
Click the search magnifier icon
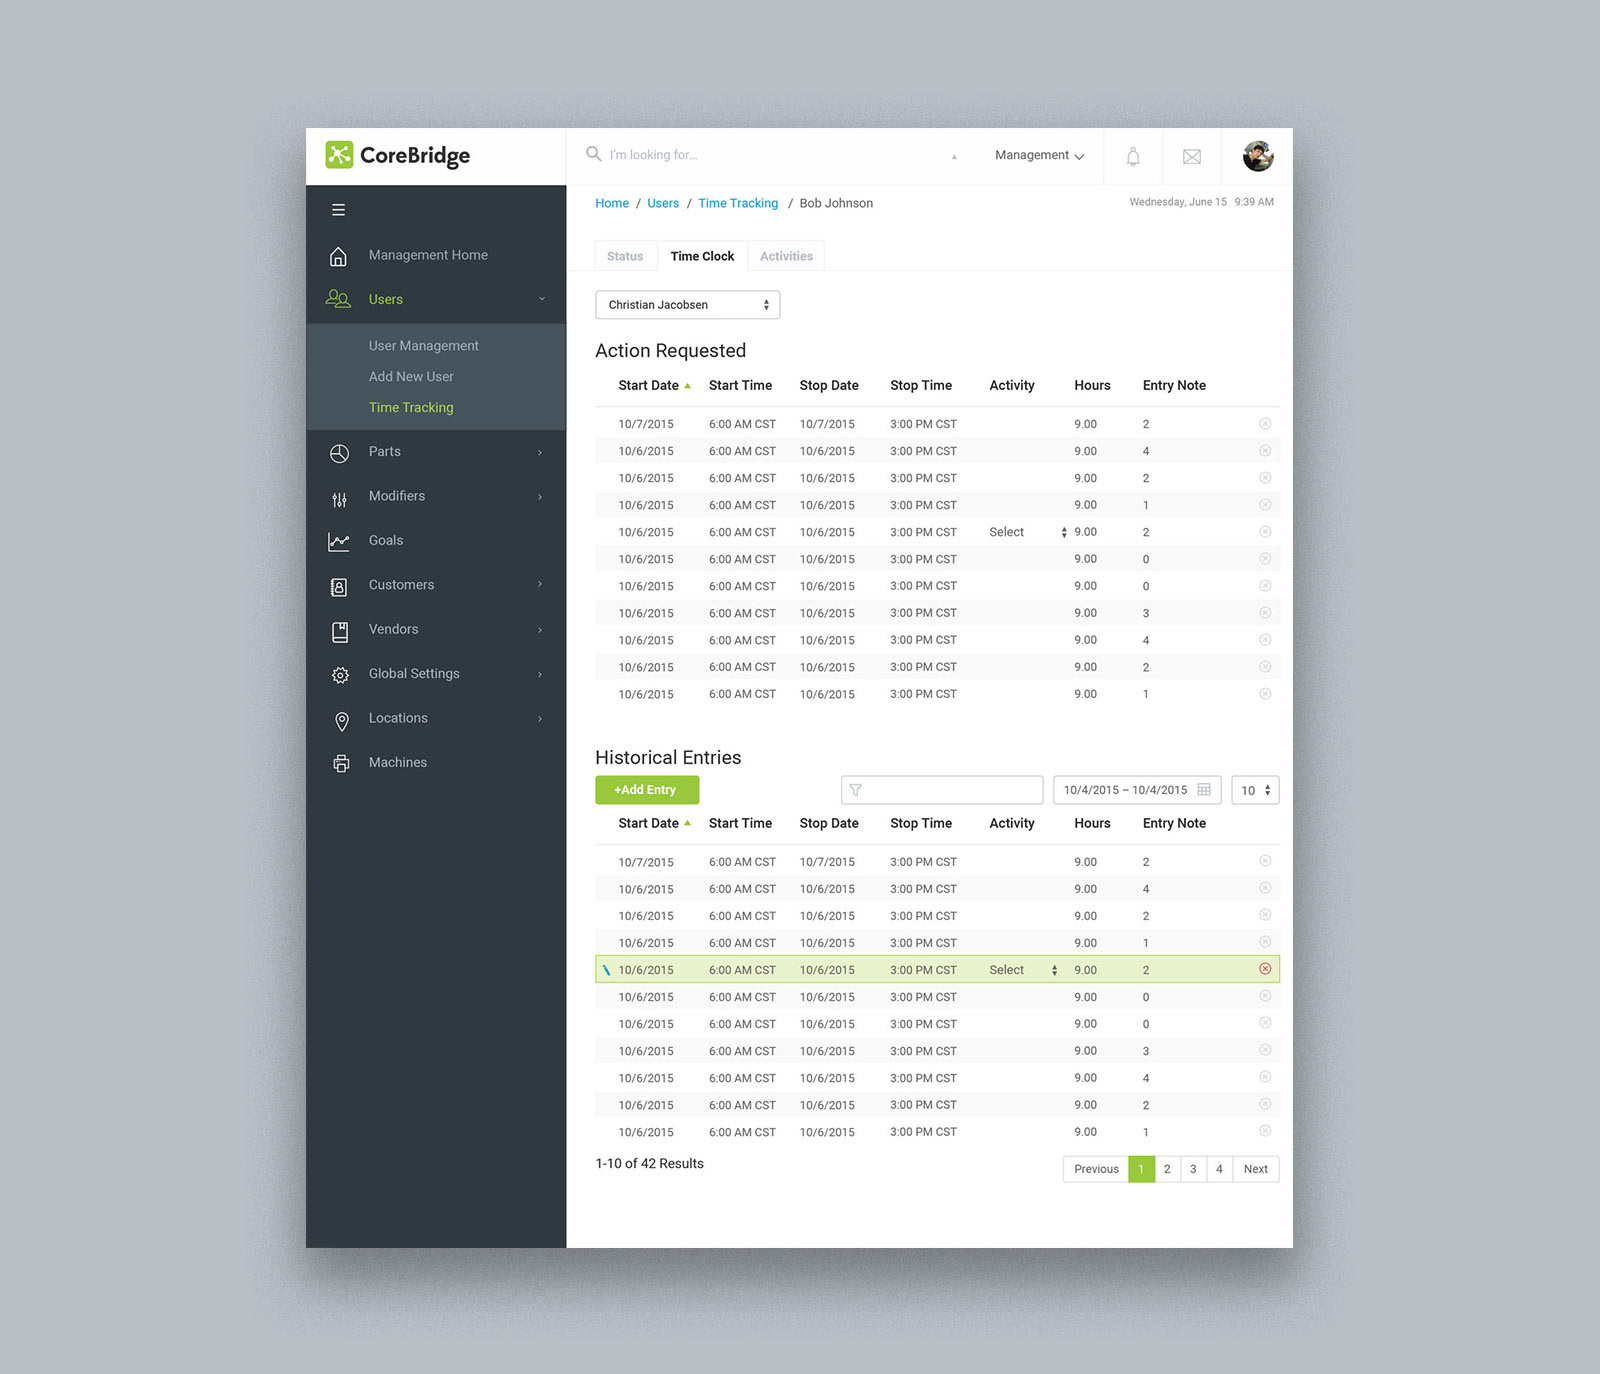point(593,154)
